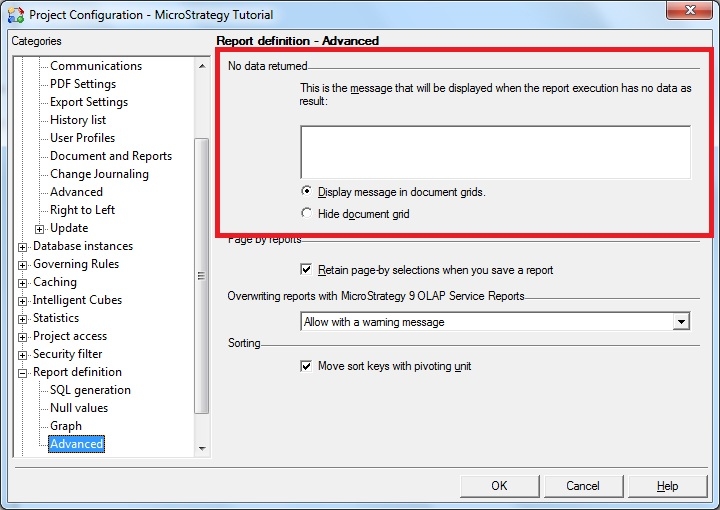Click the Project Configuration title bar icon
720x510 pixels.
(x=16, y=15)
